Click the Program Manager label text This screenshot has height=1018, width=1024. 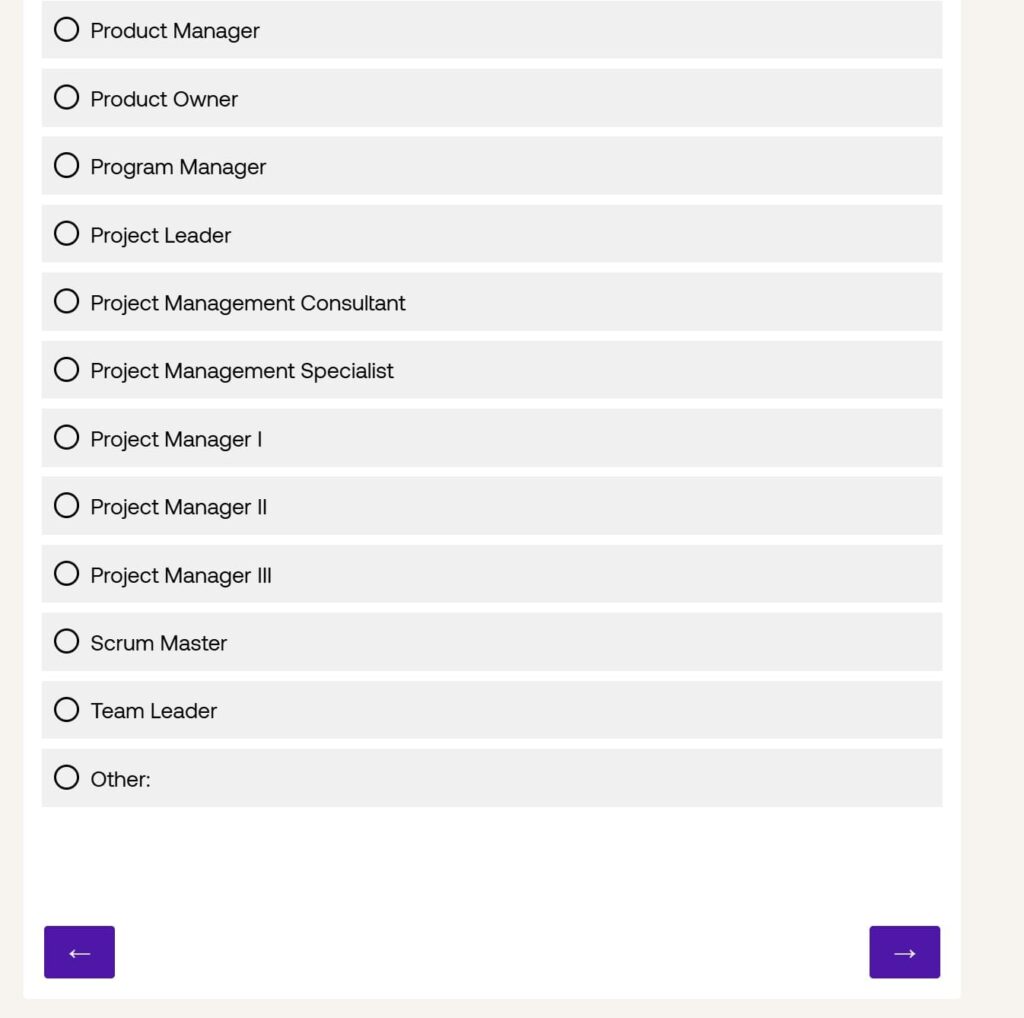(x=178, y=167)
